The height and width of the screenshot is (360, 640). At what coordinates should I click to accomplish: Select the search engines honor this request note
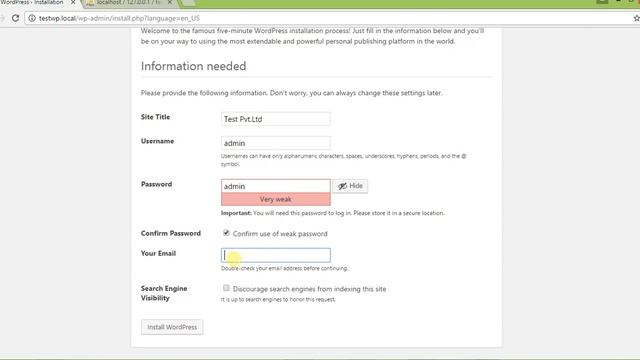[x=278, y=299]
